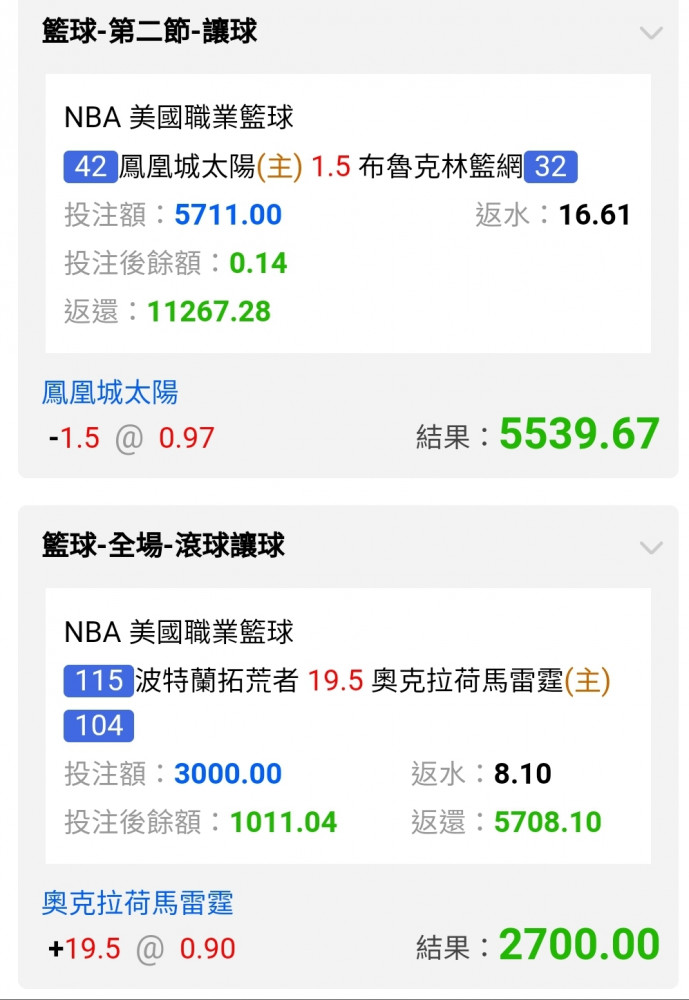
Task: Click the score badge 32
Action: [x=551, y=166]
